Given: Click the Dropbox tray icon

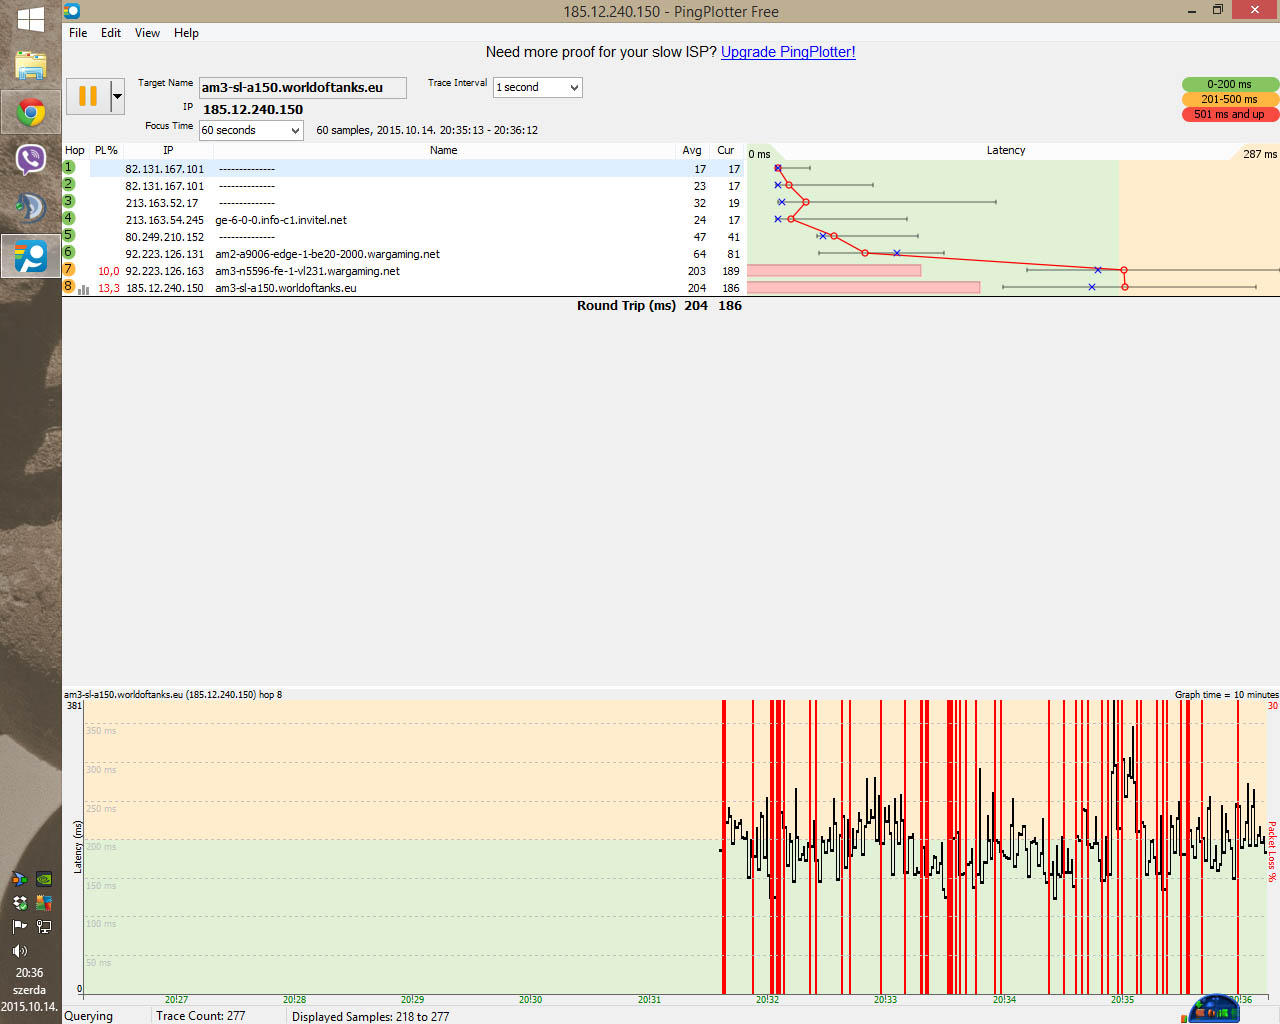Looking at the screenshot, I should 19,903.
